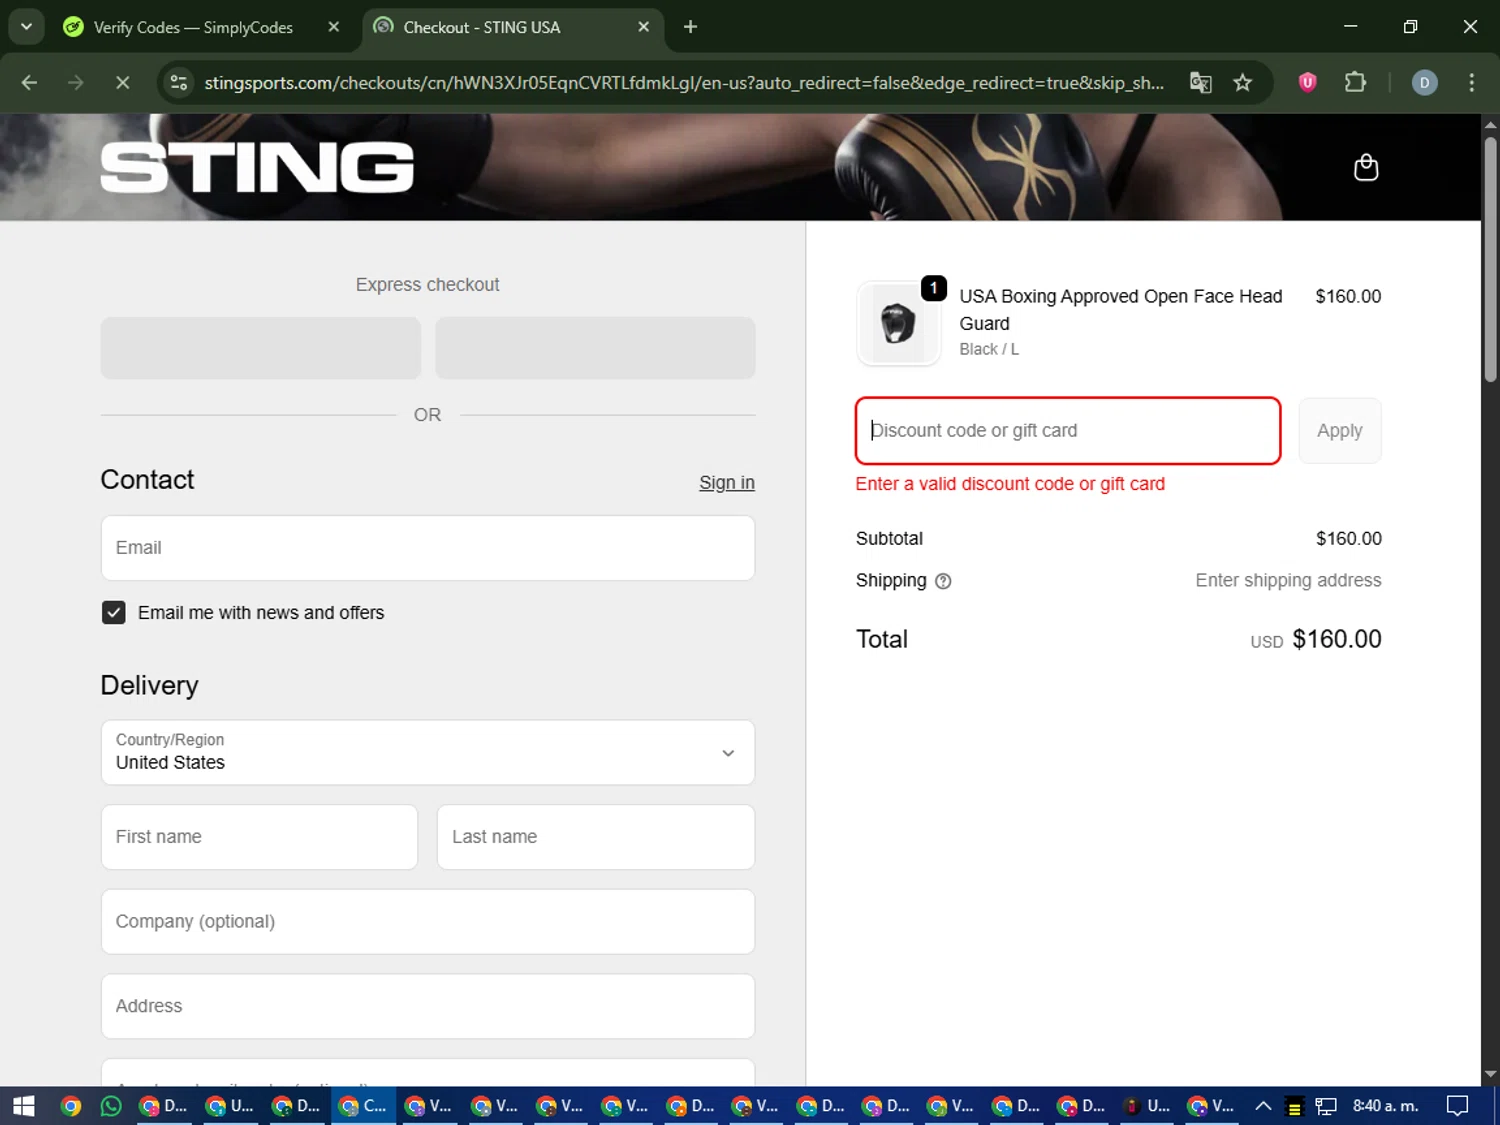The width and height of the screenshot is (1500, 1125).
Task: Open a new browser tab
Action: tap(690, 27)
